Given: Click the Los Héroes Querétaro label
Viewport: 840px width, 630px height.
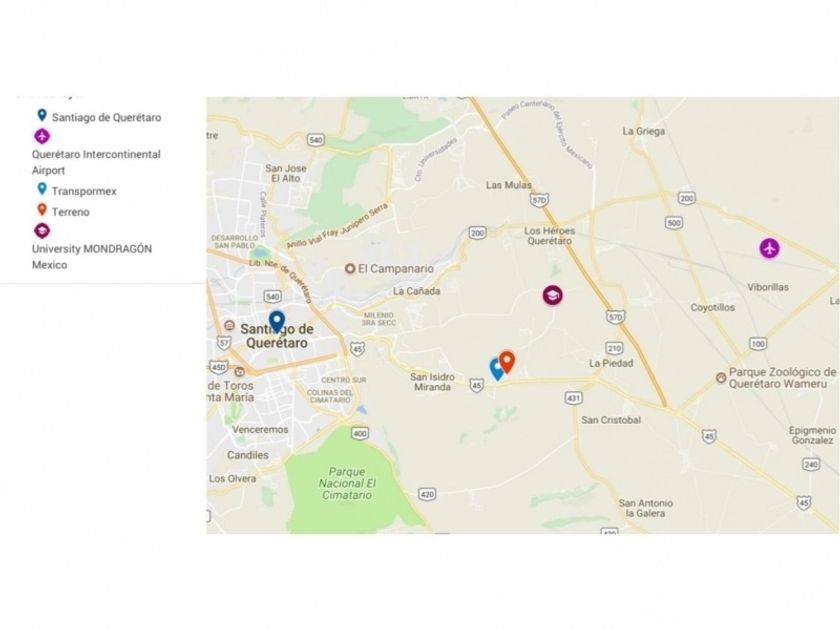Looking at the screenshot, I should (550, 236).
